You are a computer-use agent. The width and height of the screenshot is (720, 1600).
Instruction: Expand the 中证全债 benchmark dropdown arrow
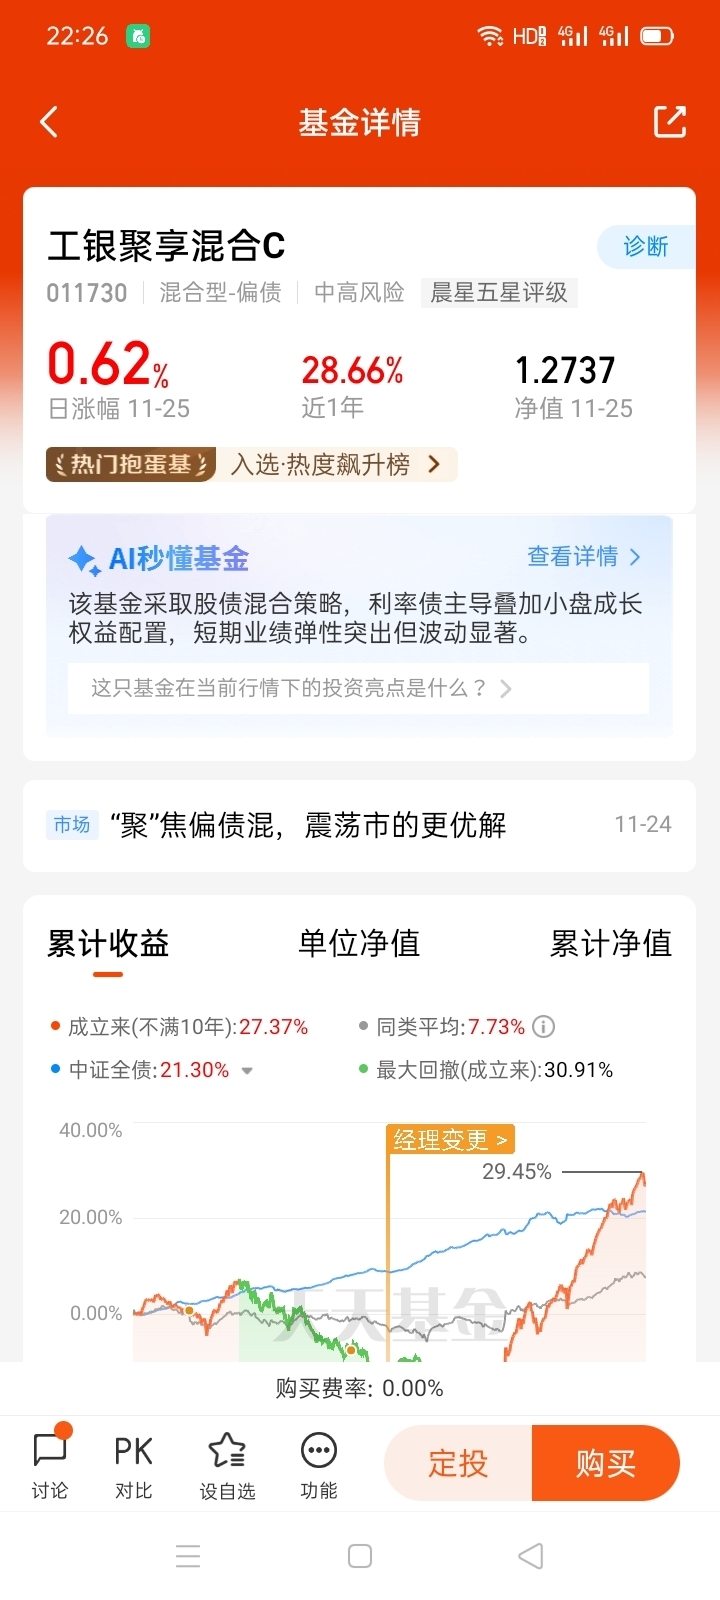247,1071
